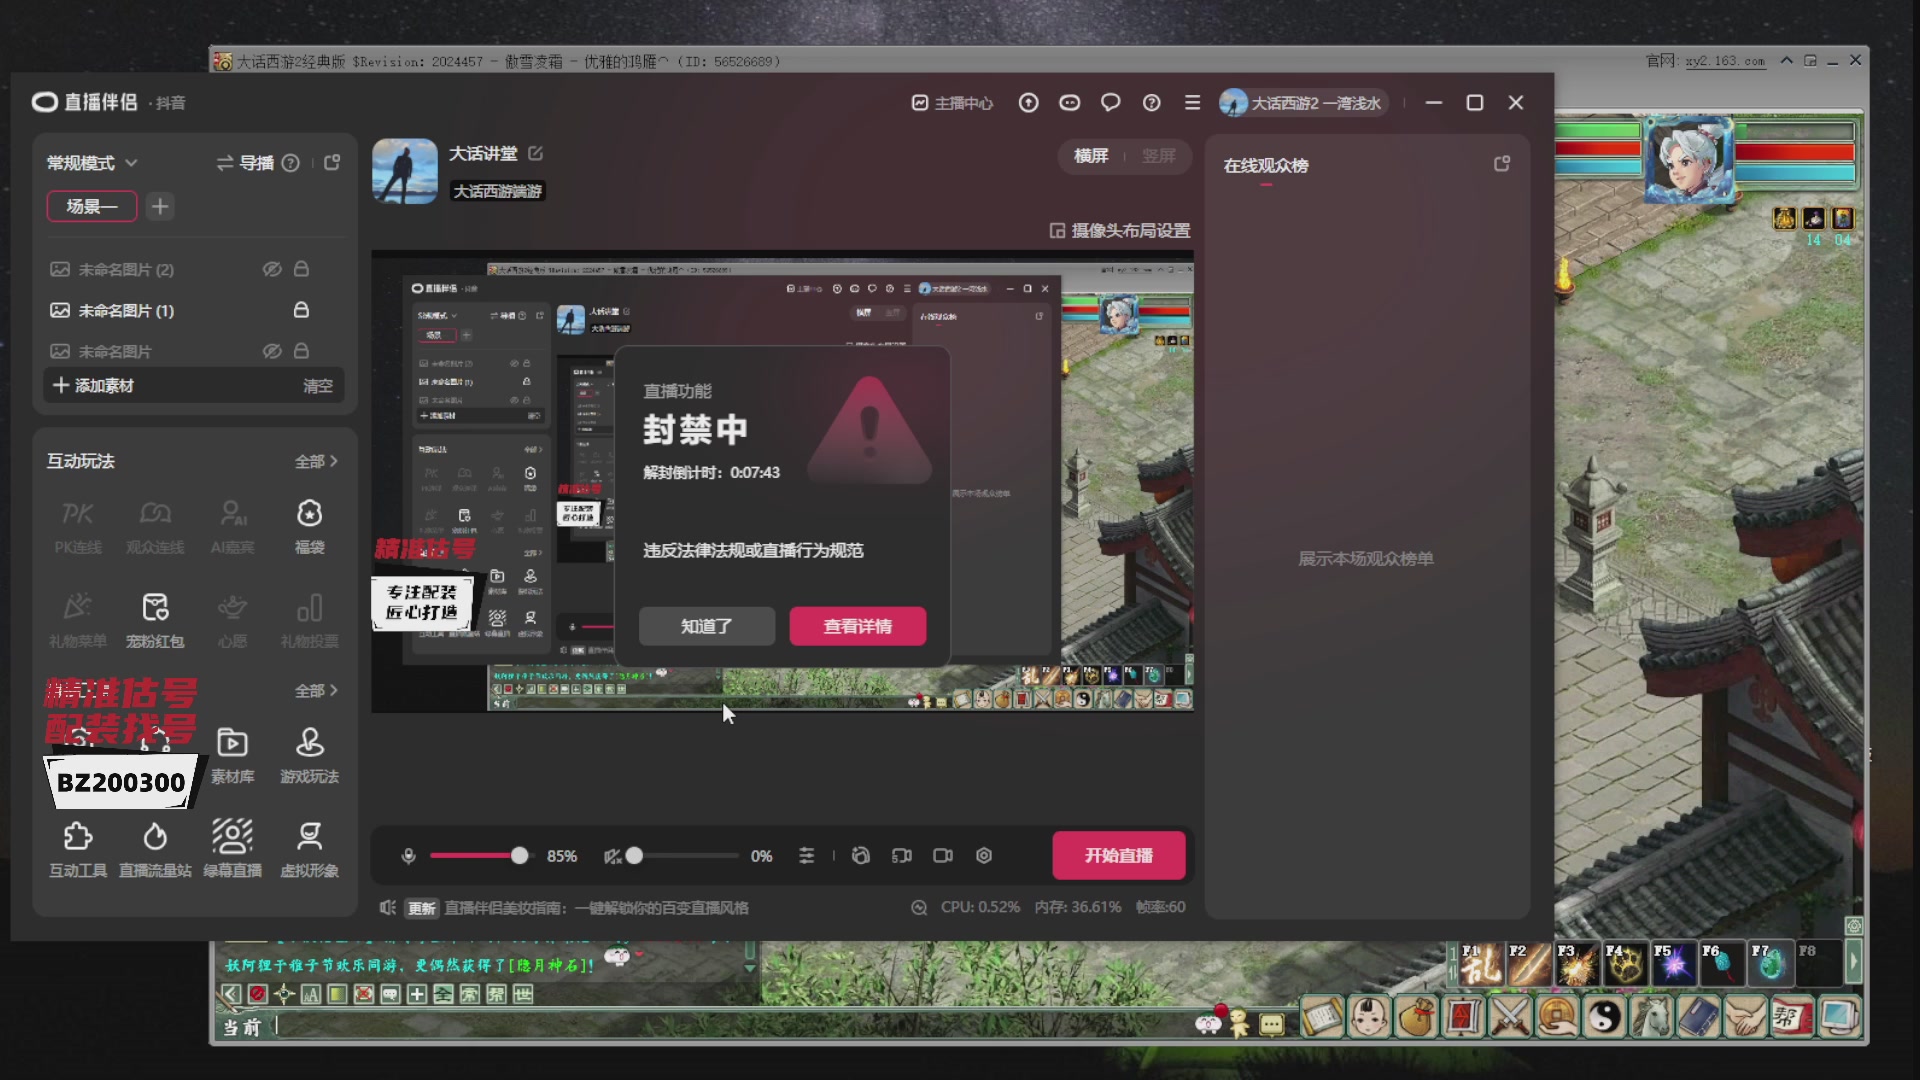Image resolution: width=1920 pixels, height=1080 pixels.
Task: Click the video camera icon in control bar
Action: [x=943, y=856]
